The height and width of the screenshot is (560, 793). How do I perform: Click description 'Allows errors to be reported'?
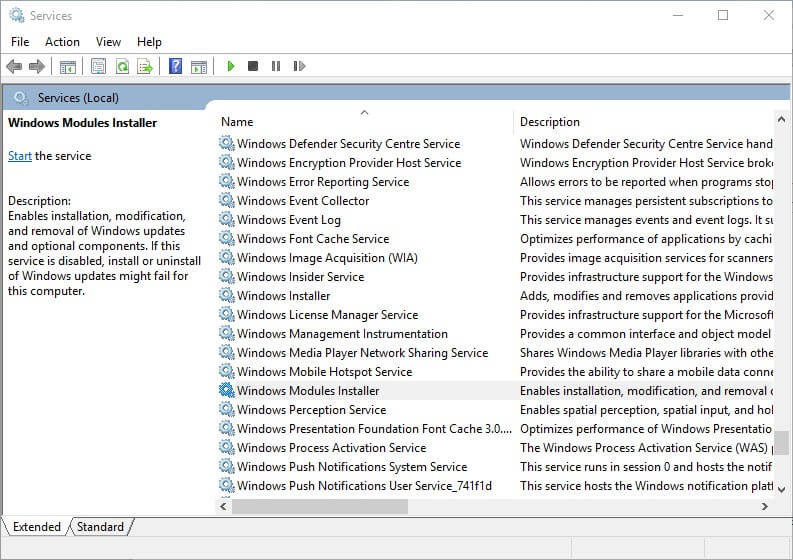[x=646, y=182]
